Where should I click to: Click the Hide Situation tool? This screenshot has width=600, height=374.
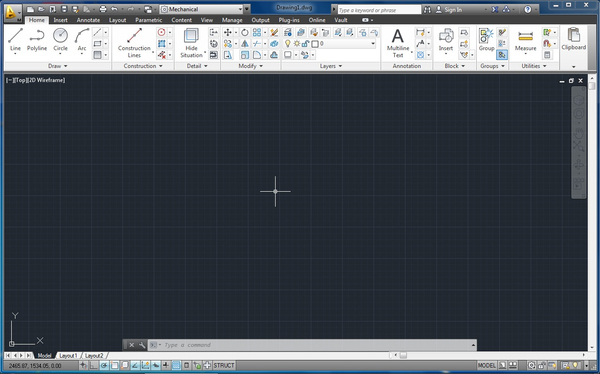point(191,42)
